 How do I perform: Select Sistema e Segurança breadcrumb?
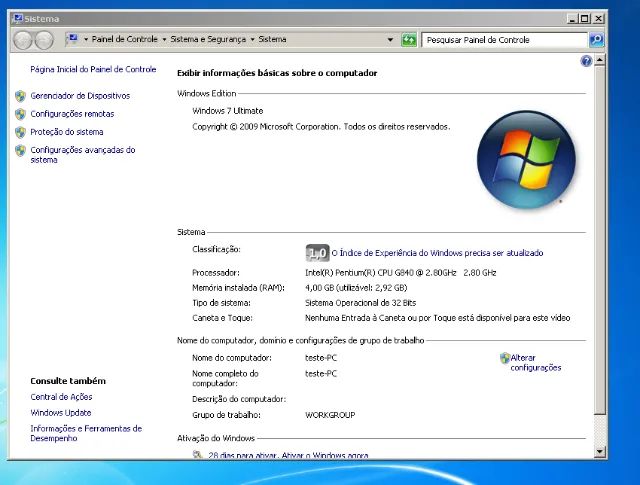[208, 39]
